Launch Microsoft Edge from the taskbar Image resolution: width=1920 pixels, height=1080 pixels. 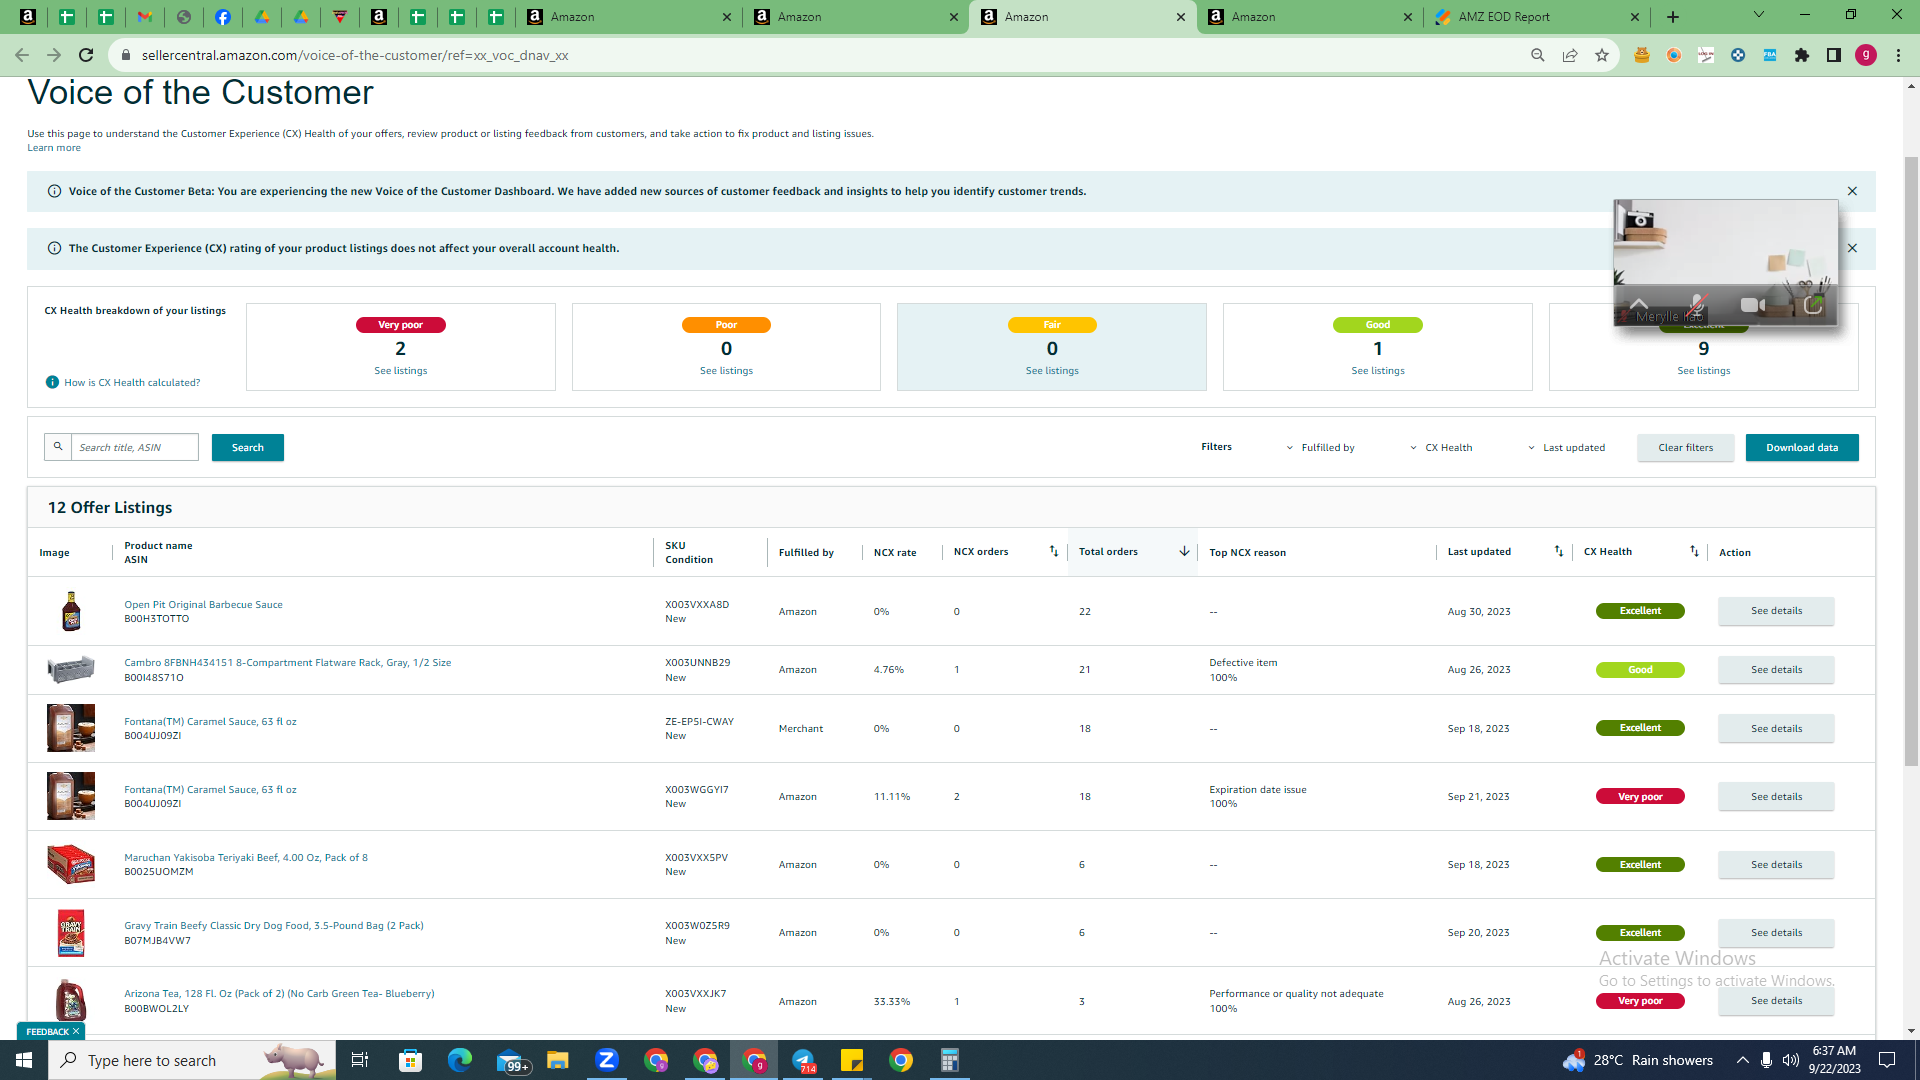[x=459, y=1060]
